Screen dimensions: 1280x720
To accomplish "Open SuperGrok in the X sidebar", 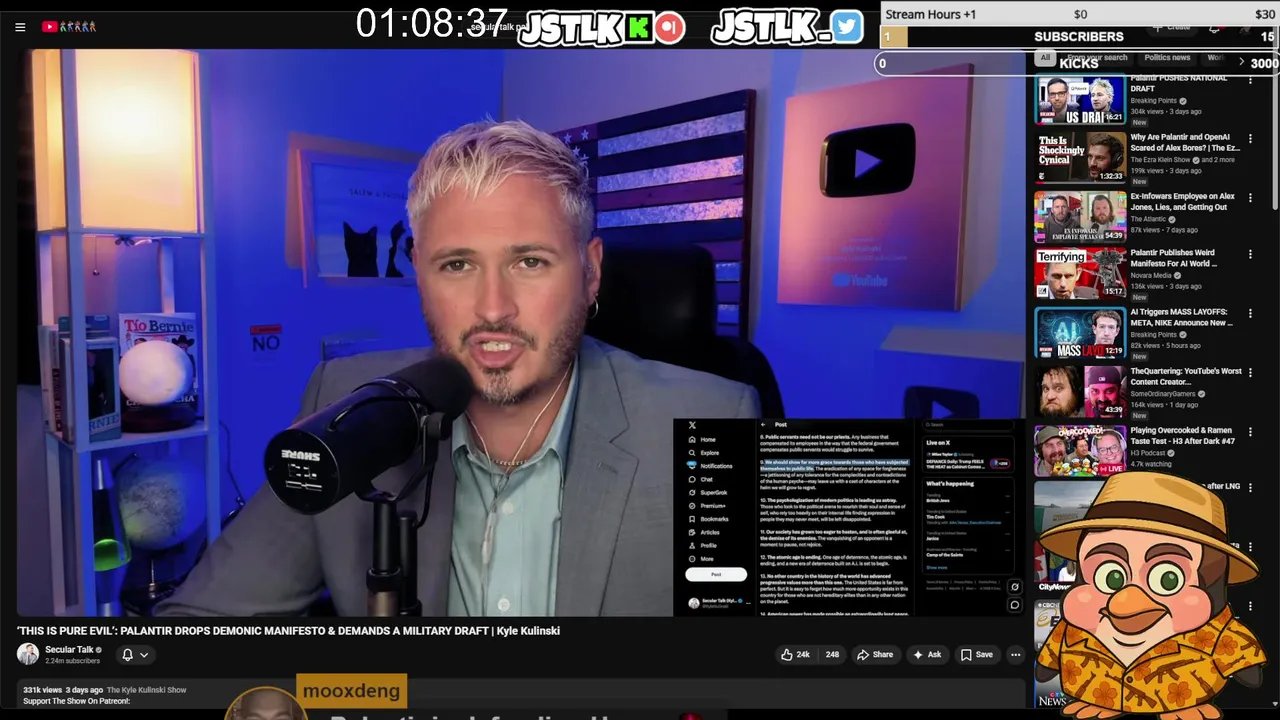I will (707, 493).
